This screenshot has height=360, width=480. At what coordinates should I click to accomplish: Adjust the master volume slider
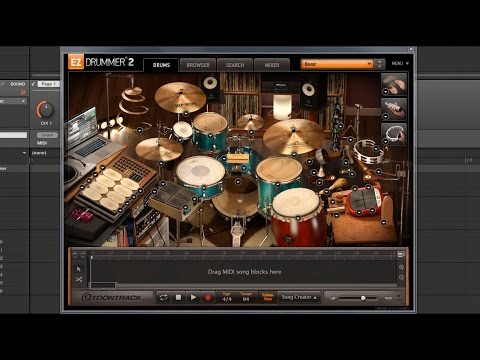[x=358, y=298]
